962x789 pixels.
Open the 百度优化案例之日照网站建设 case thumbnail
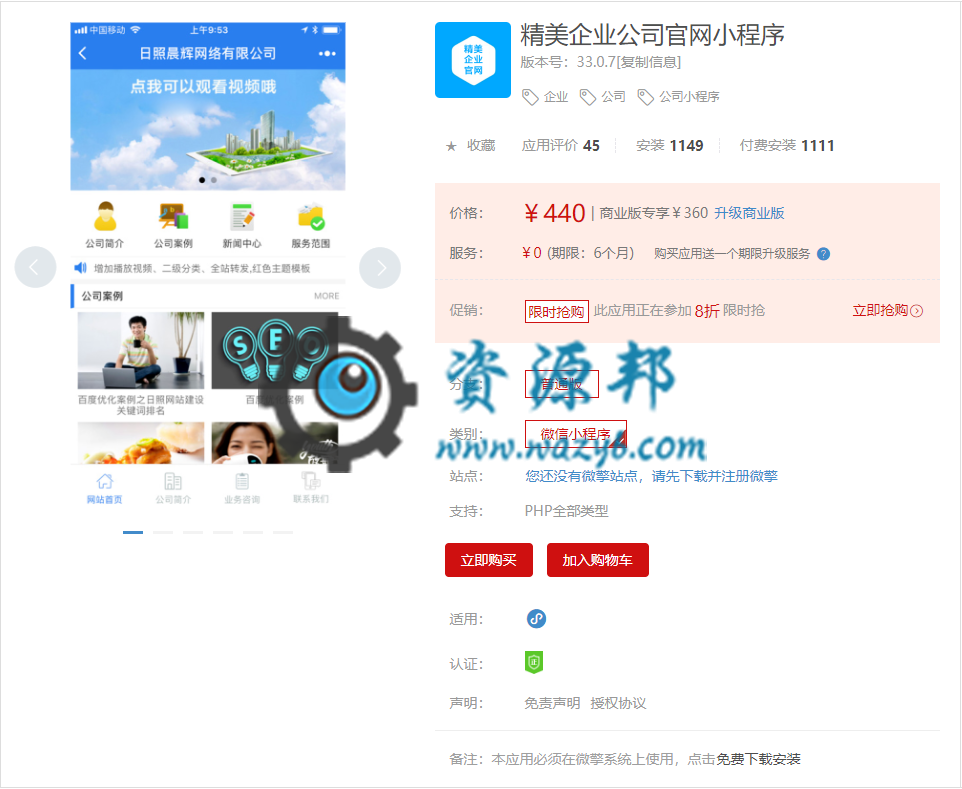pos(140,350)
